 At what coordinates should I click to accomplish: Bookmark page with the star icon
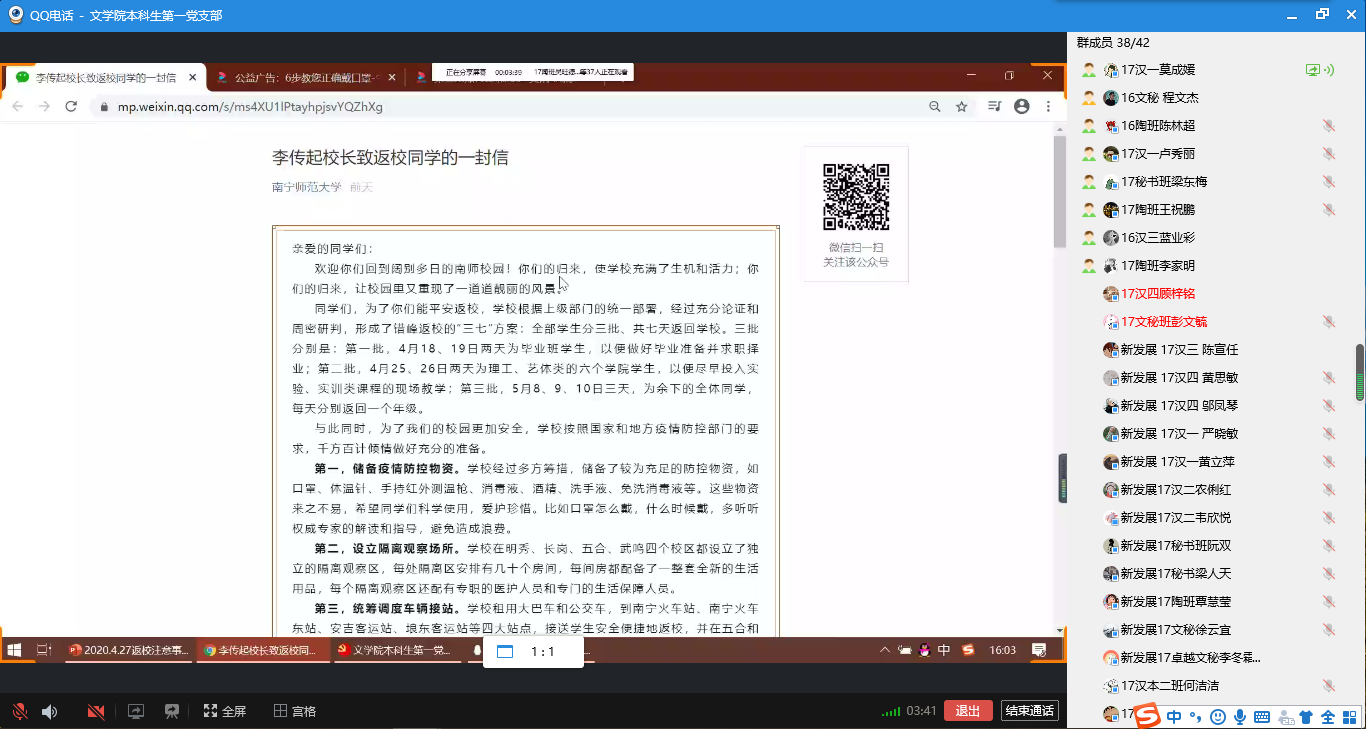pos(961,107)
